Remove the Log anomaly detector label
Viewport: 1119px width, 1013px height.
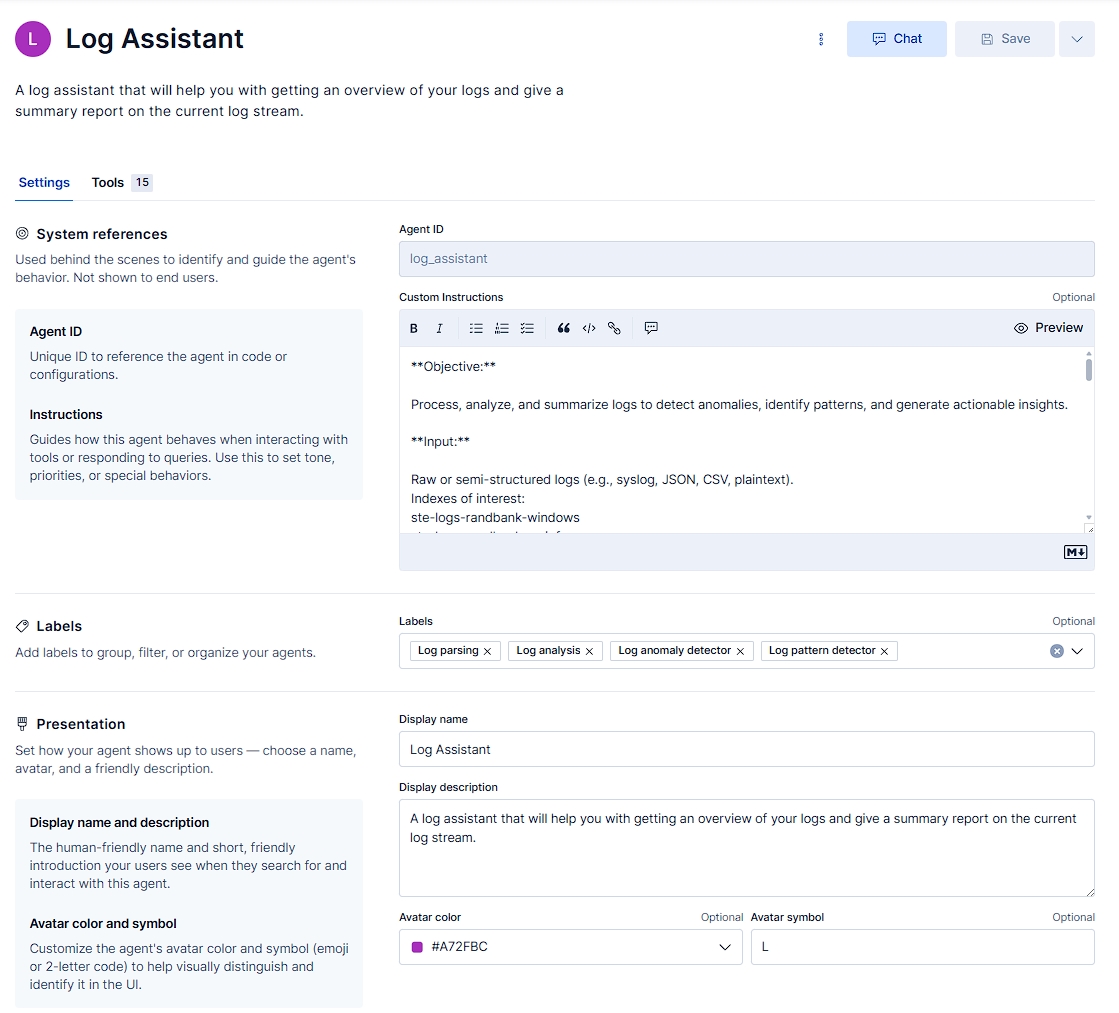[740, 651]
